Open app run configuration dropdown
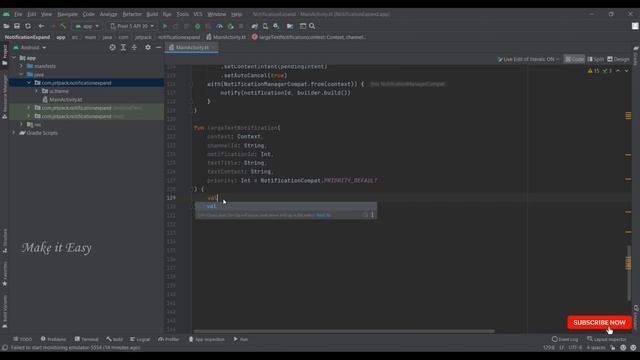This screenshot has width=640, height=360. tap(87, 26)
